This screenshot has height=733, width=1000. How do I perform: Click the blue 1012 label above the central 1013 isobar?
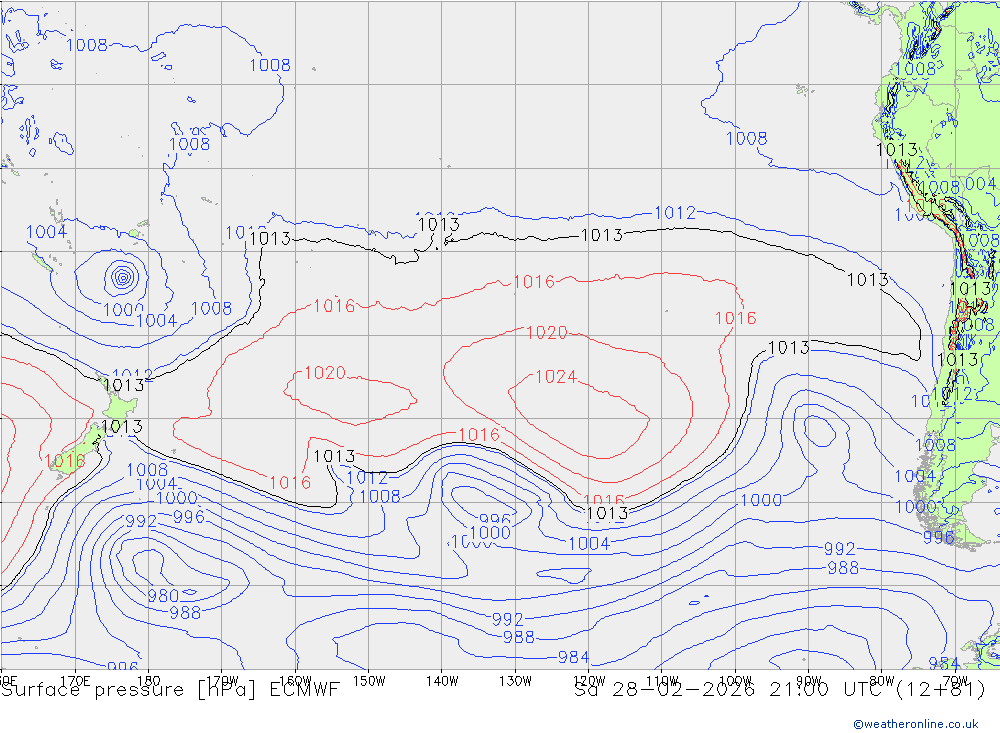[x=675, y=213]
